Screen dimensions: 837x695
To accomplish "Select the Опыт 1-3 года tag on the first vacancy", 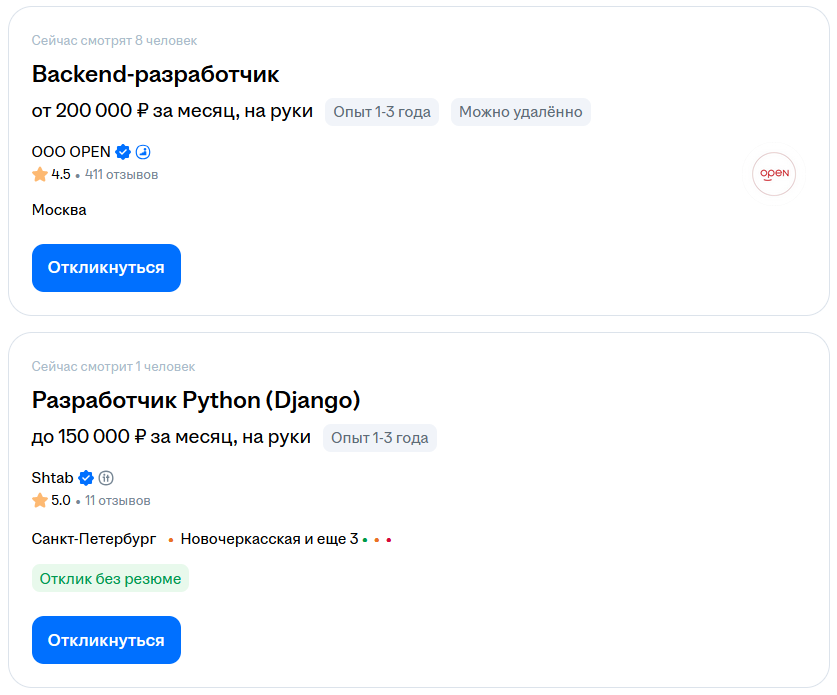I will [380, 111].
